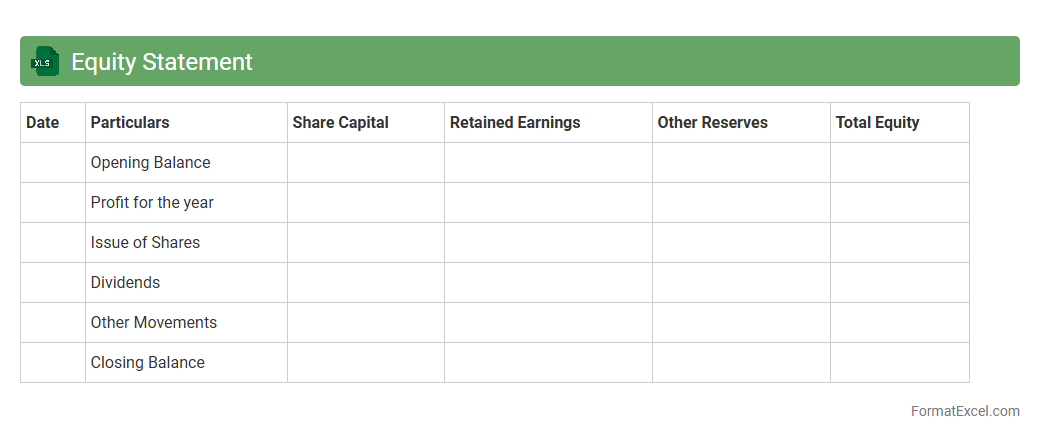
Task: Click the Equity Statement title text
Action: pyautogui.click(x=161, y=62)
